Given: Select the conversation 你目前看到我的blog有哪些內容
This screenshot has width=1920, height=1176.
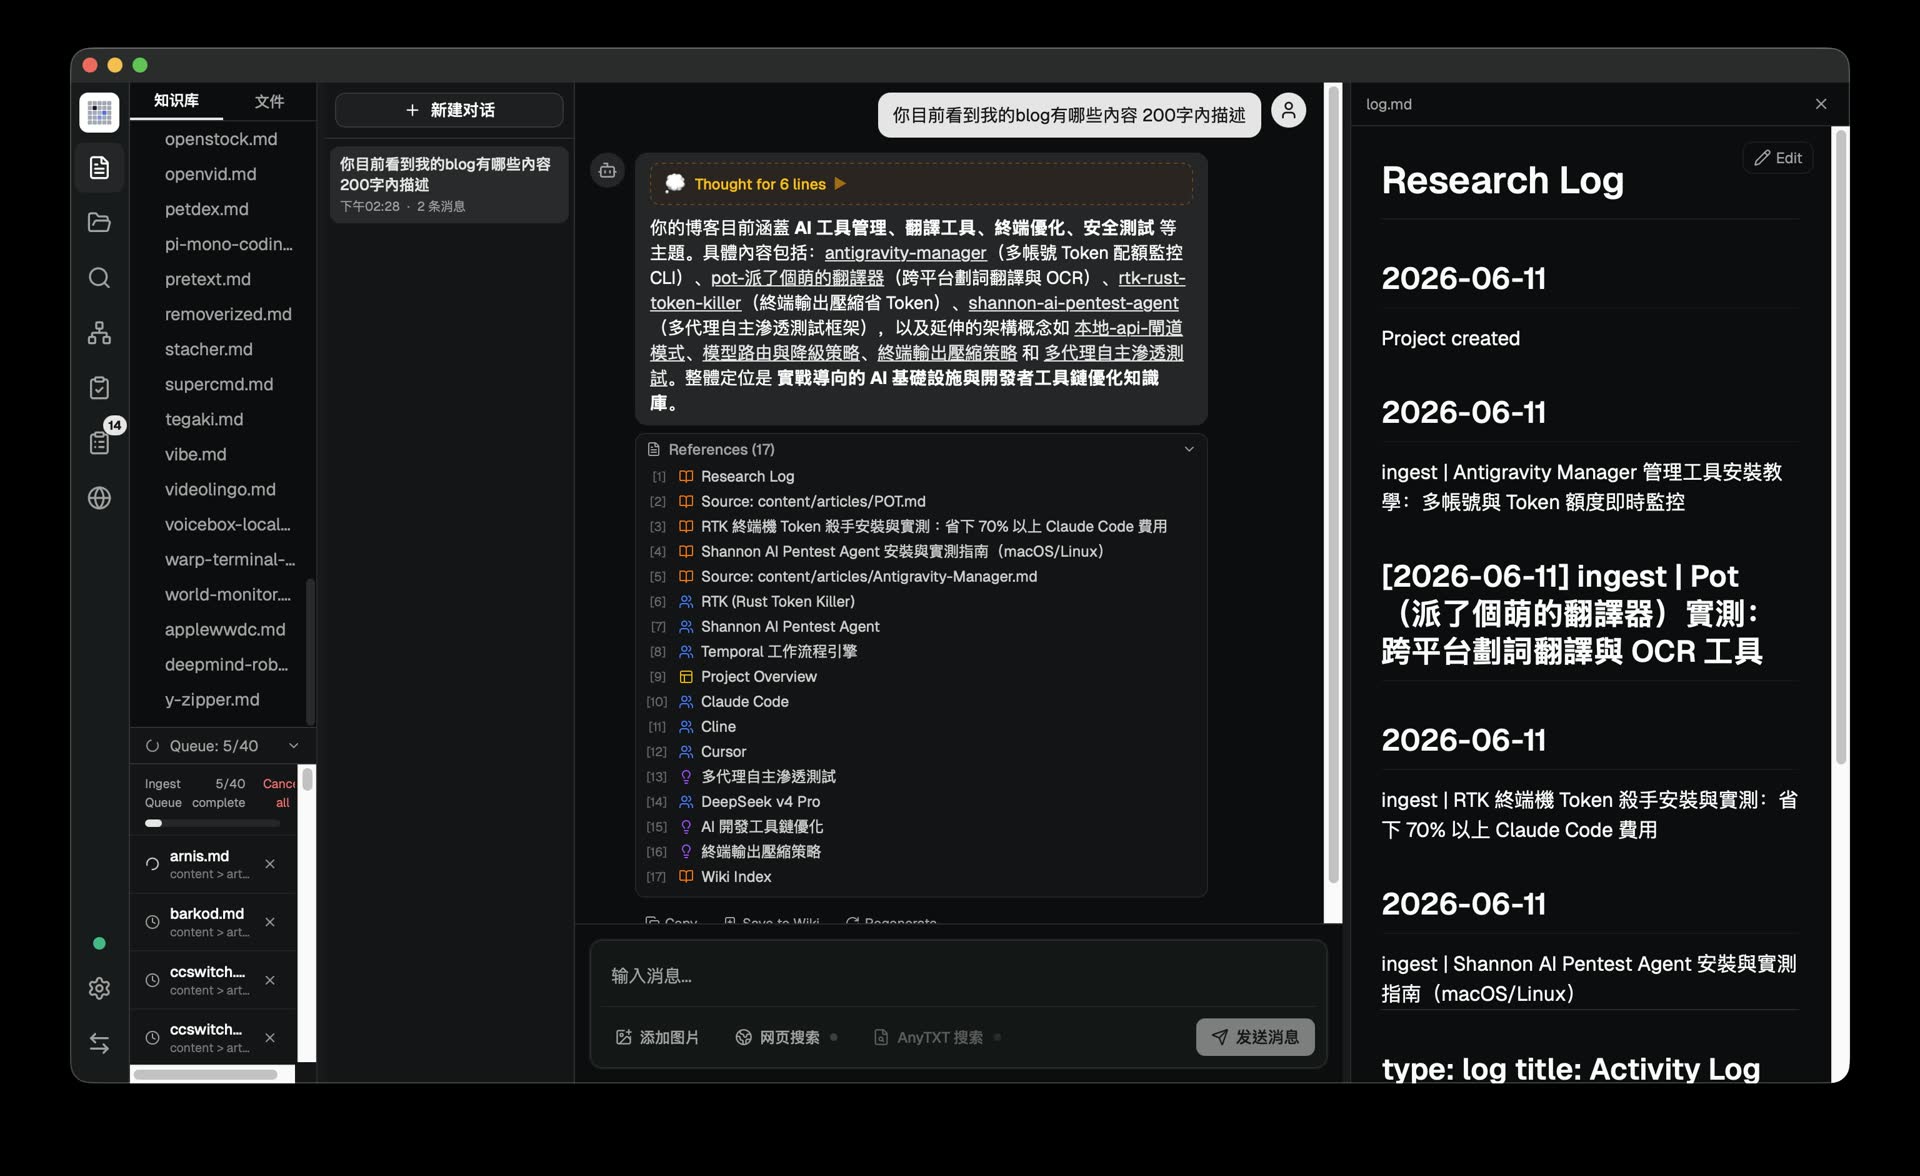Looking at the screenshot, I should tap(449, 184).
